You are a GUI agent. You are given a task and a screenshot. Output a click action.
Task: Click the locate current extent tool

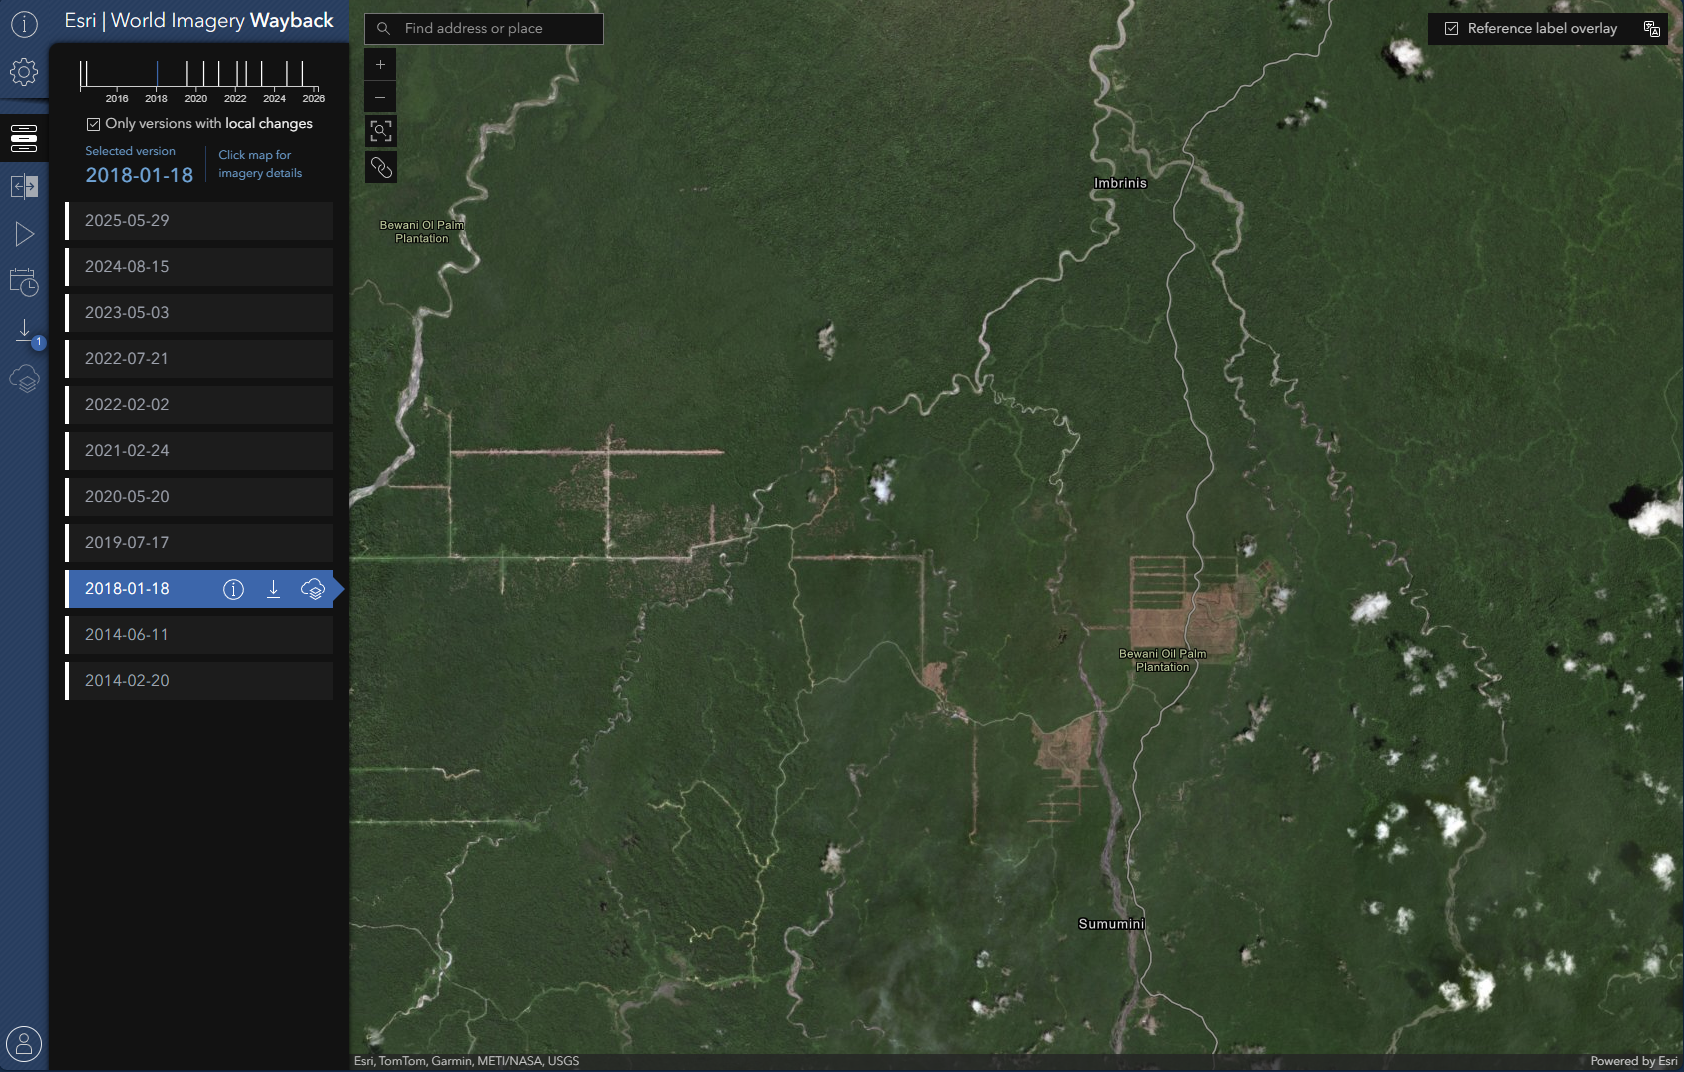[x=381, y=131]
